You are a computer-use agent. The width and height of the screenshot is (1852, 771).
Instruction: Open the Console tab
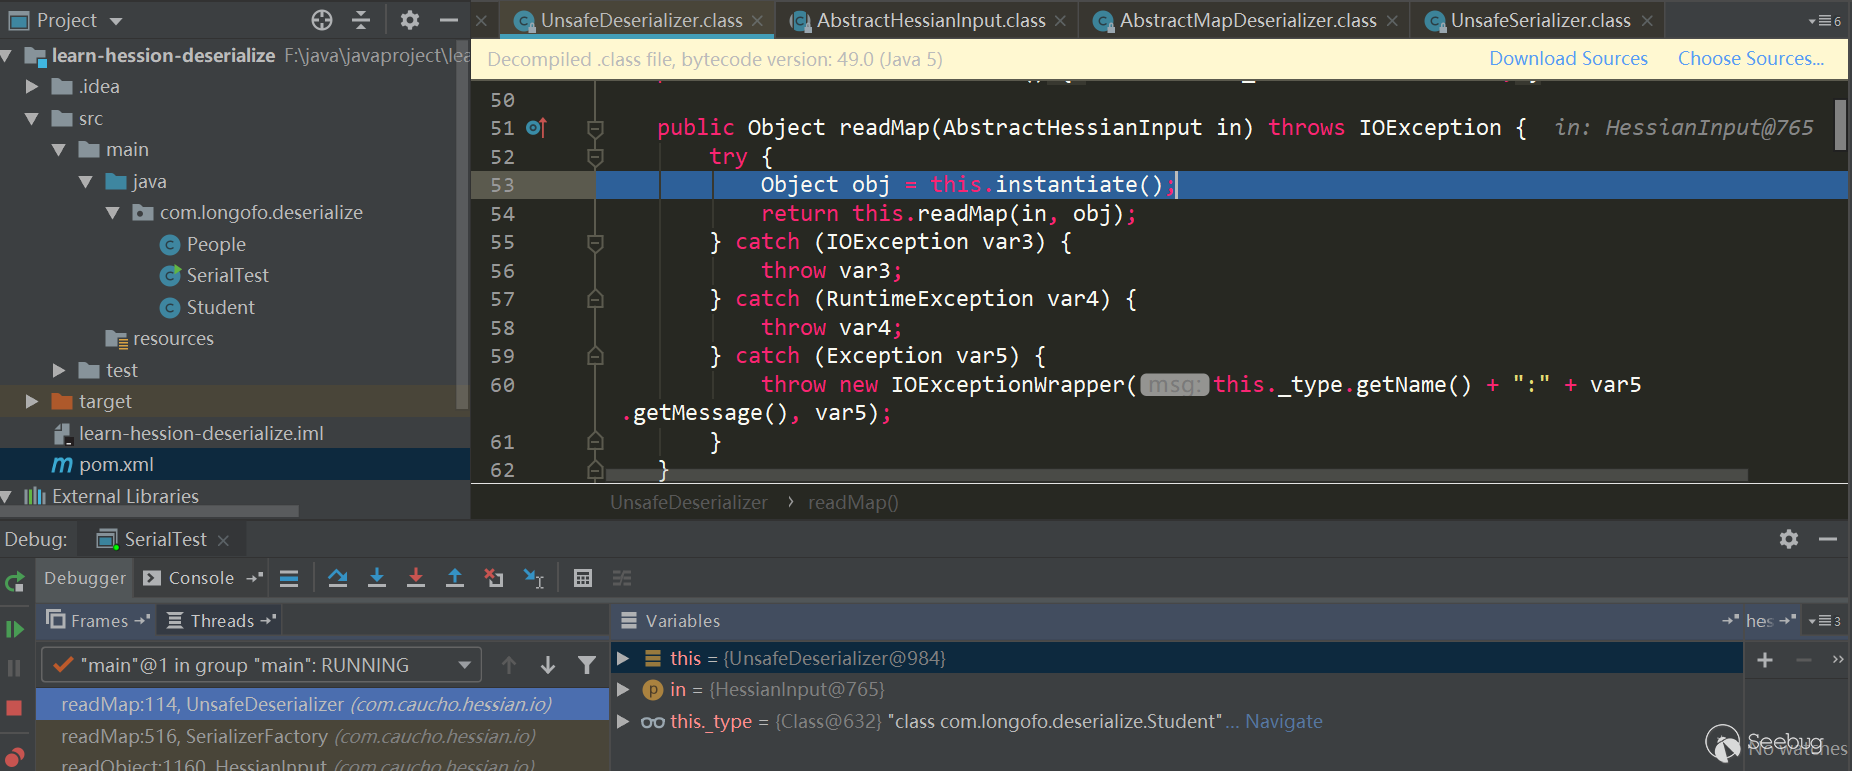tap(201, 578)
